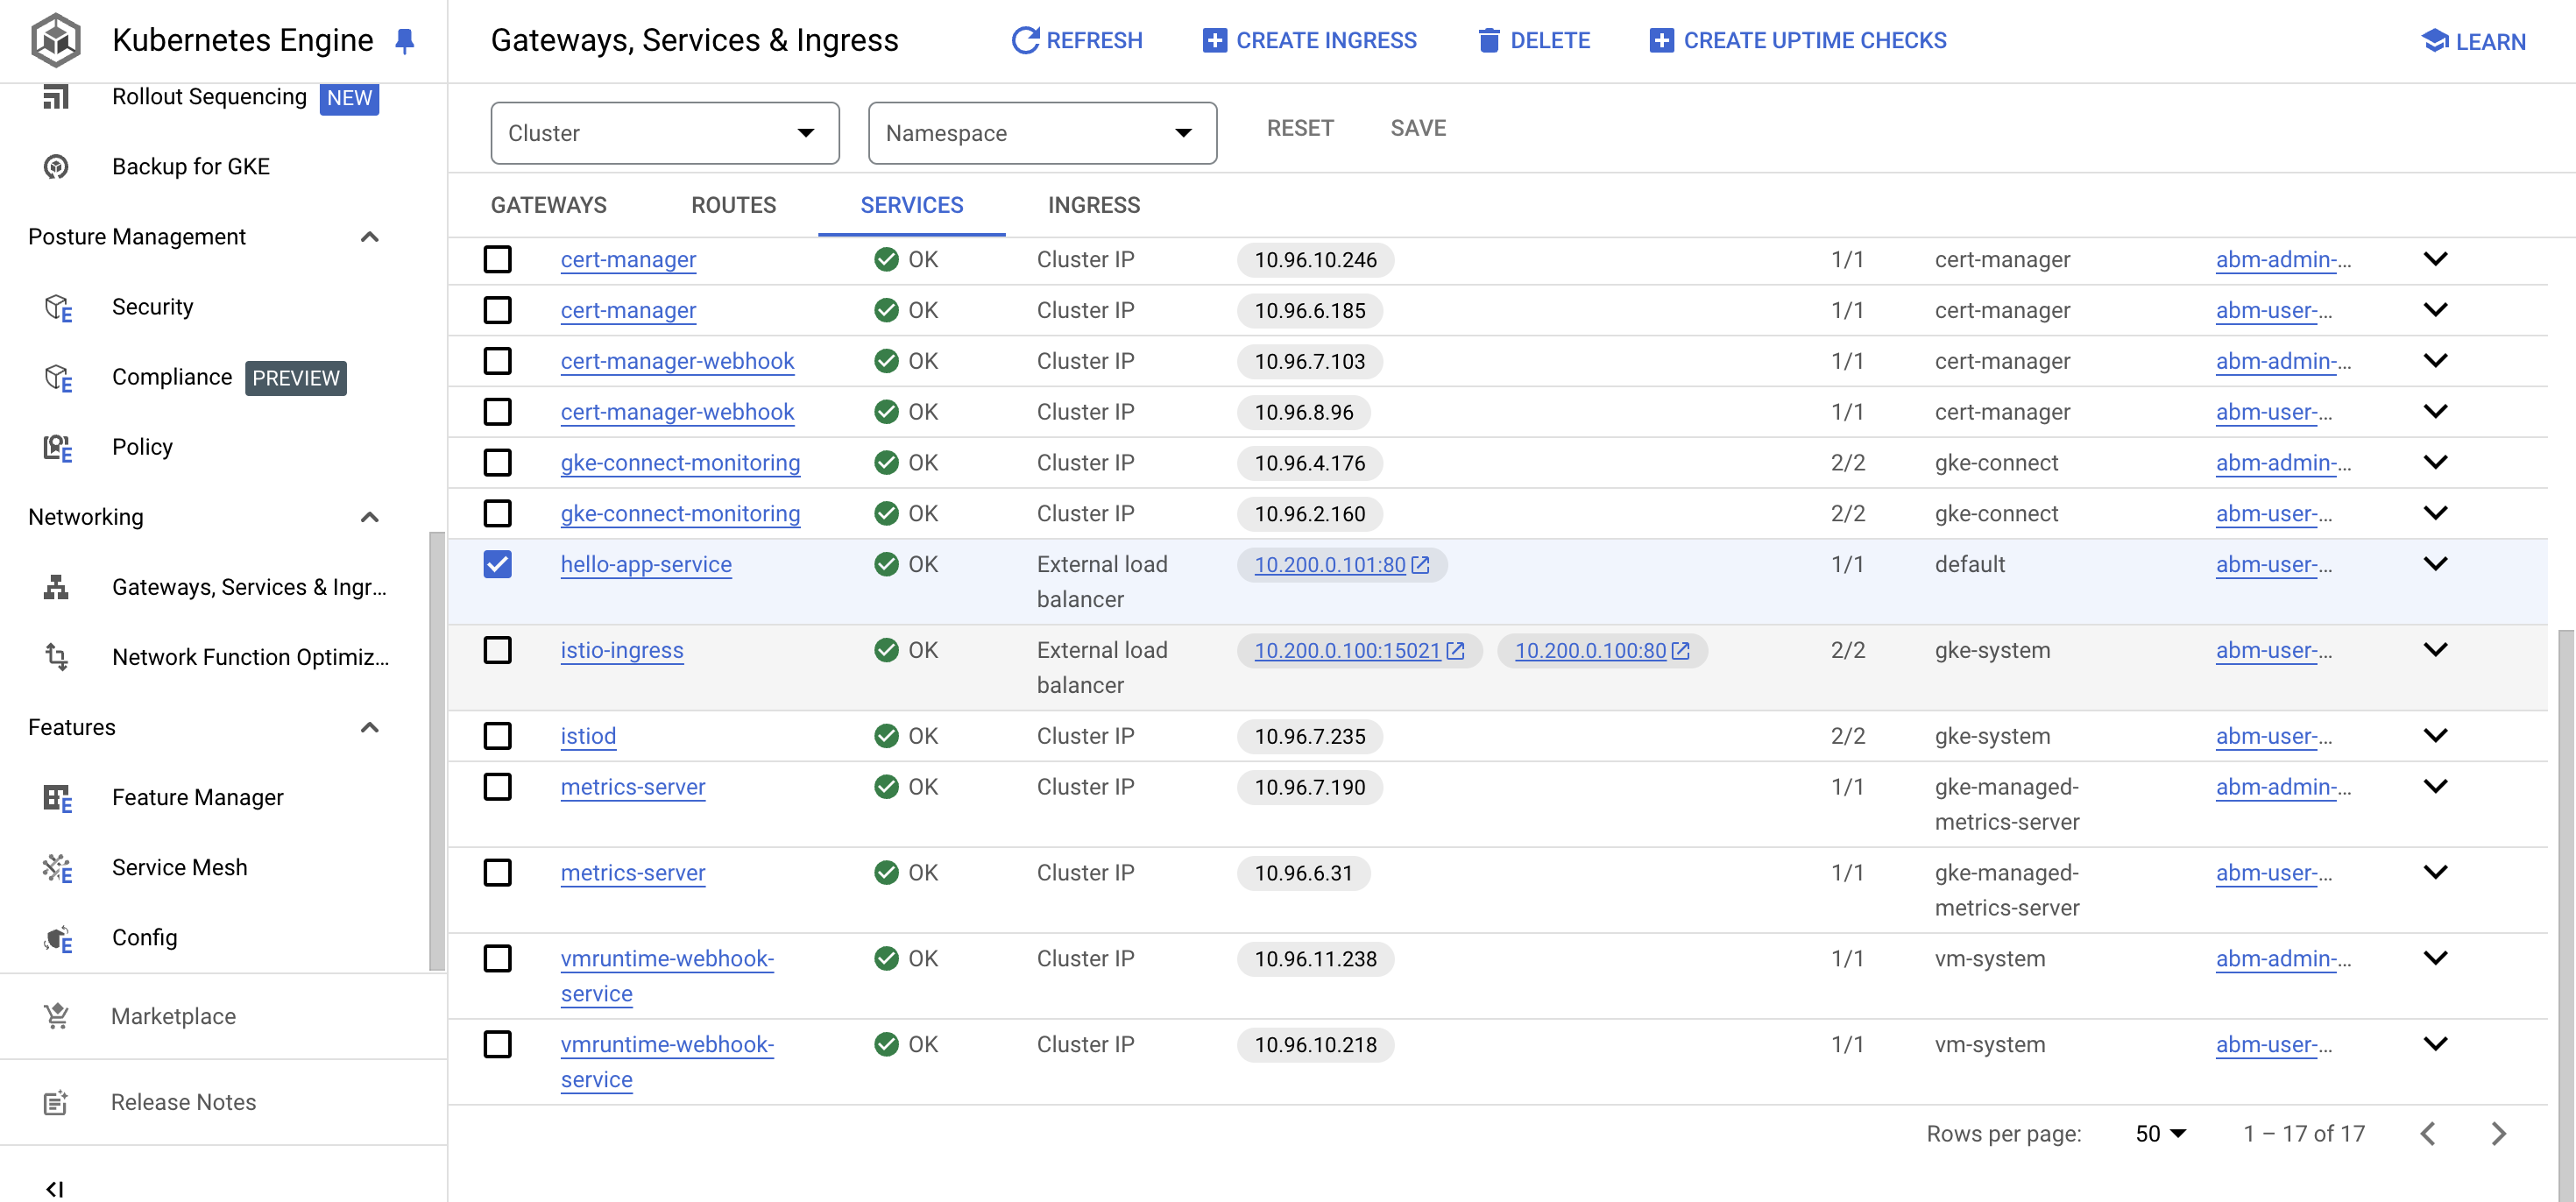2576x1202 pixels.
Task: Go to next page arrow
Action: tap(2498, 1133)
